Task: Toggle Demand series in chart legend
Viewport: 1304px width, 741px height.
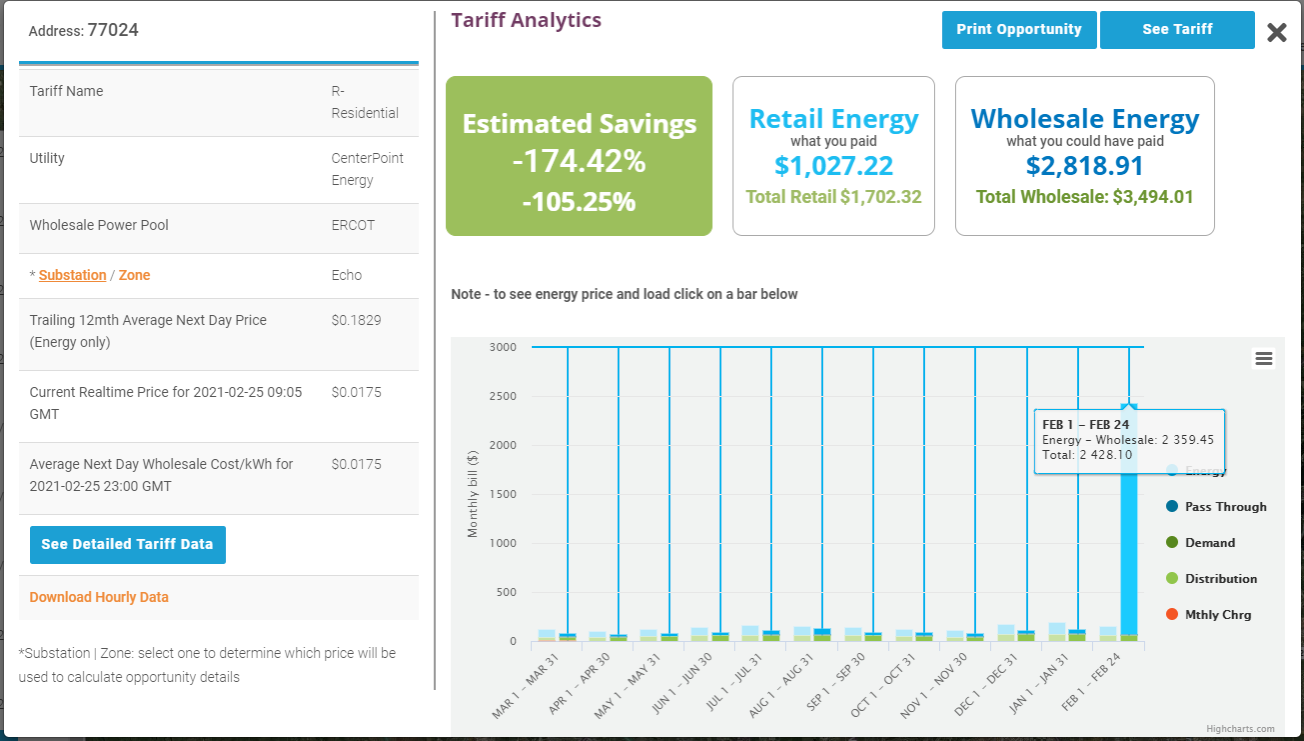Action: 1209,543
